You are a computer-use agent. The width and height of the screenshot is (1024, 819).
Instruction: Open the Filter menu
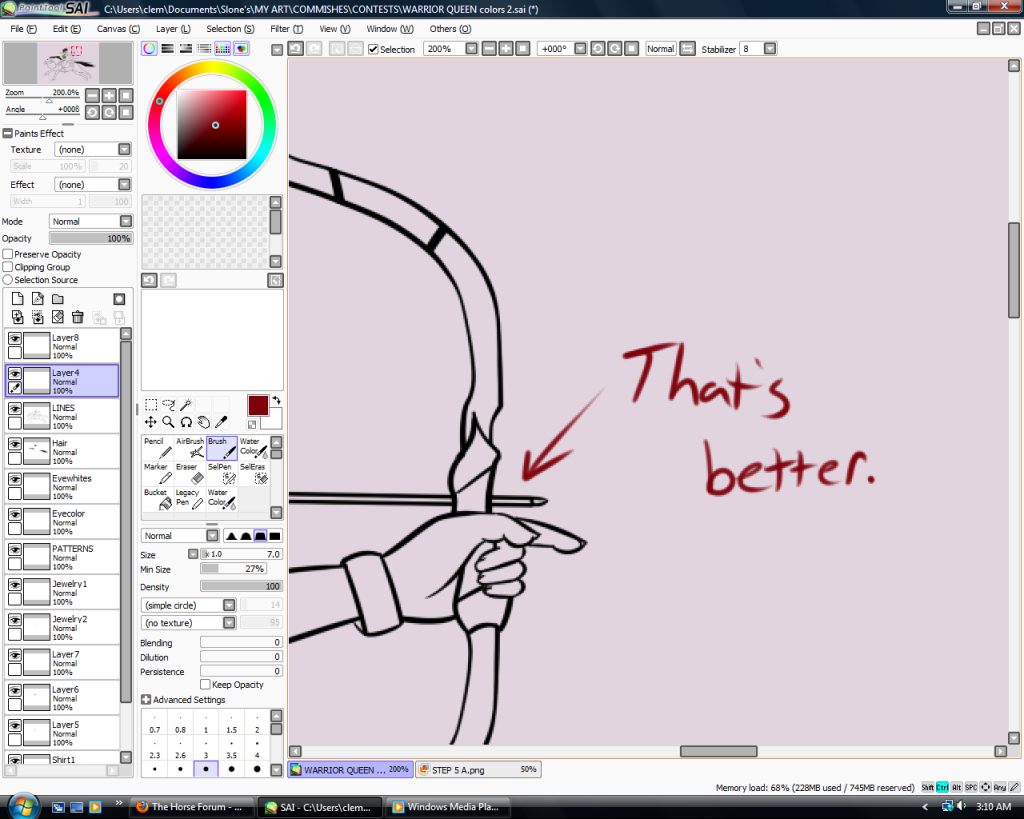click(287, 29)
